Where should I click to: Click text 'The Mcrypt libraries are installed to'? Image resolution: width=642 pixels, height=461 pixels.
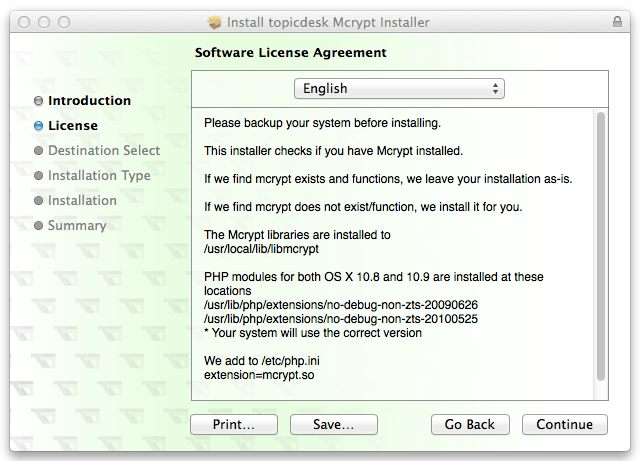tap(297, 235)
